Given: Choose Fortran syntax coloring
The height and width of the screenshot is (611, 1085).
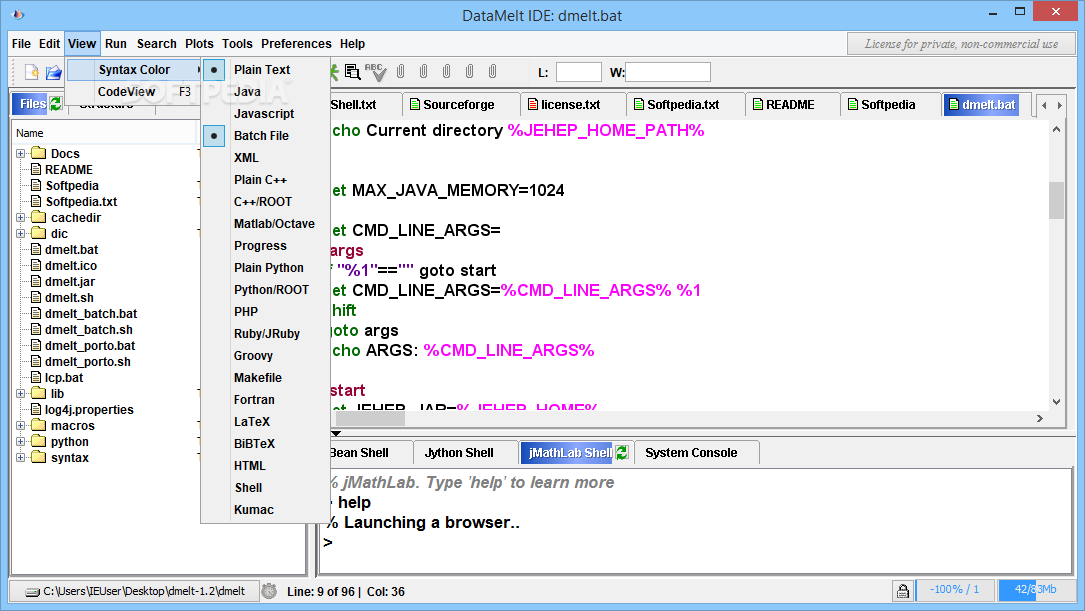Looking at the screenshot, I should [254, 399].
